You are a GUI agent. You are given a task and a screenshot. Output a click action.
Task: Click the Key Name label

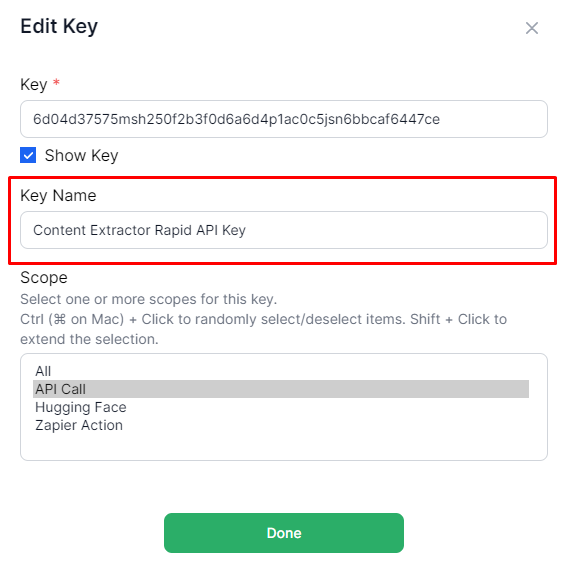(x=58, y=196)
